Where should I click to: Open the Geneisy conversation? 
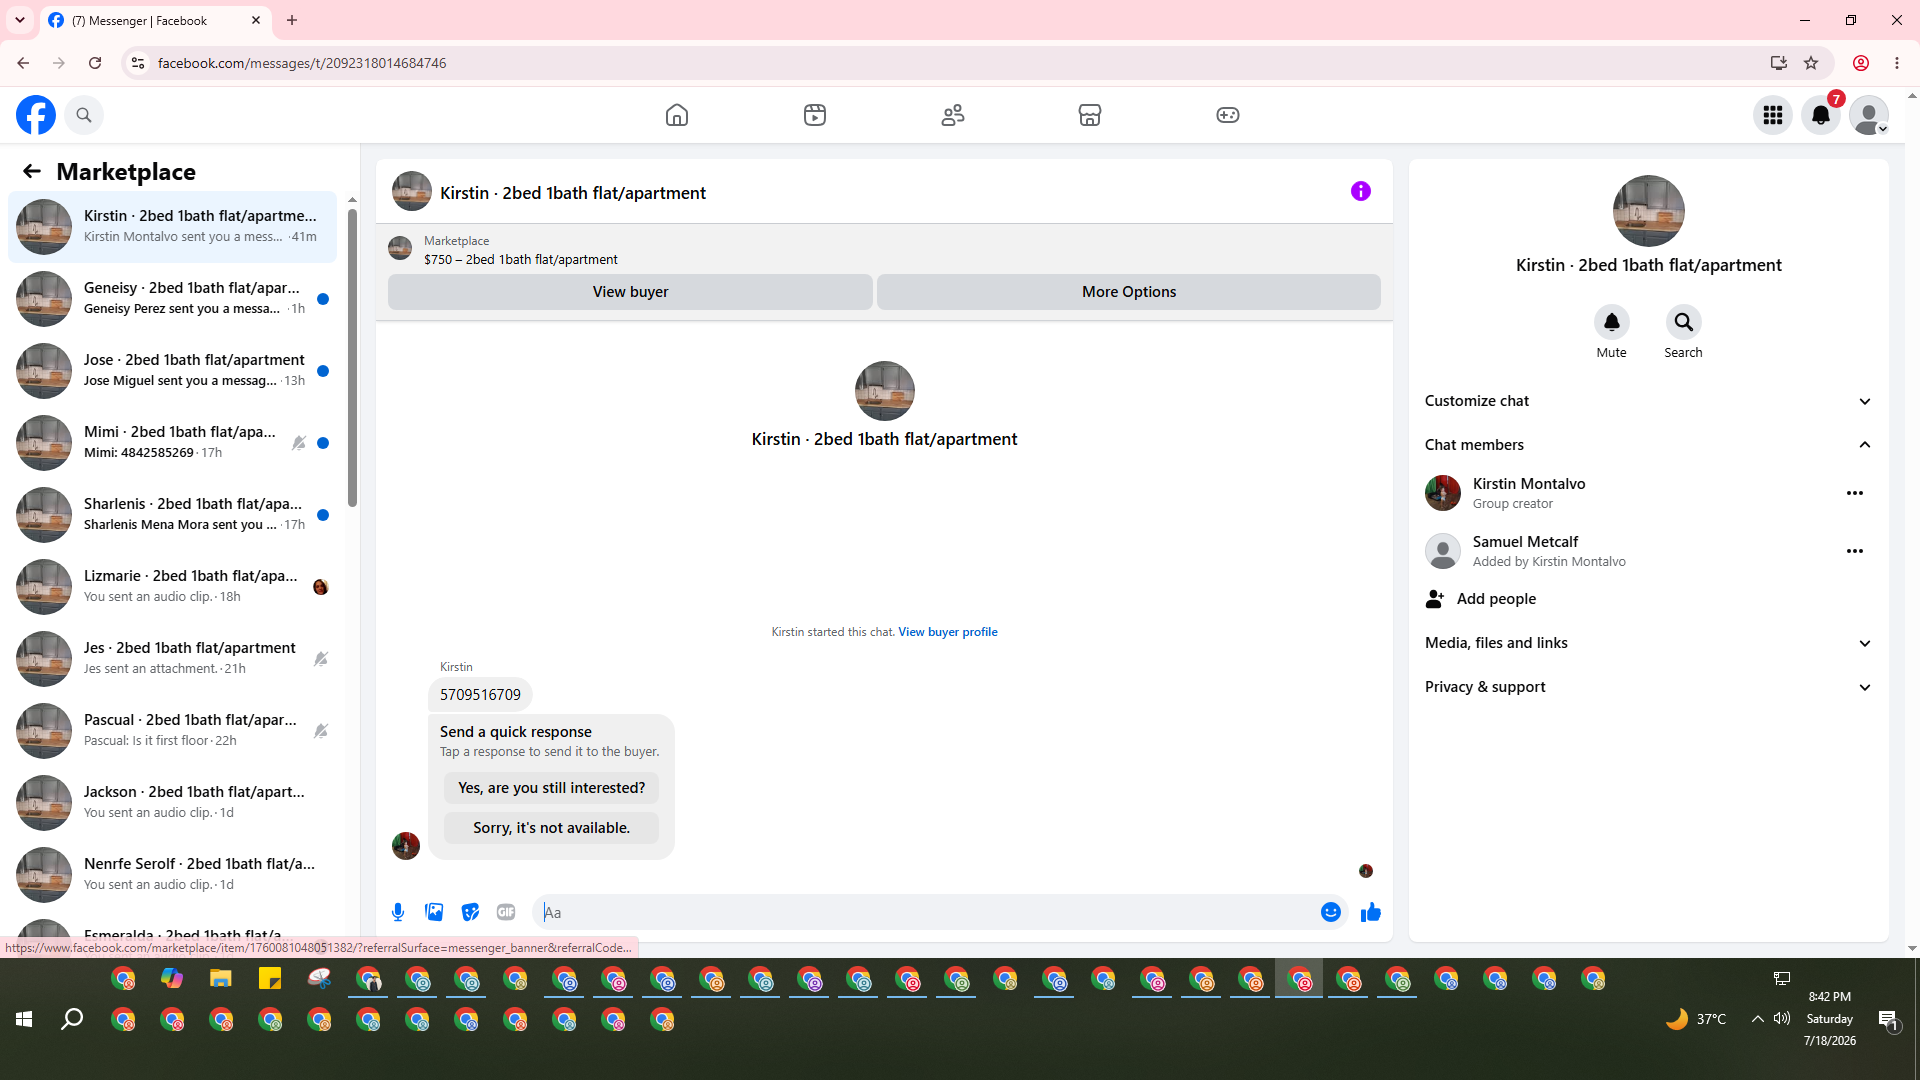[x=172, y=299]
